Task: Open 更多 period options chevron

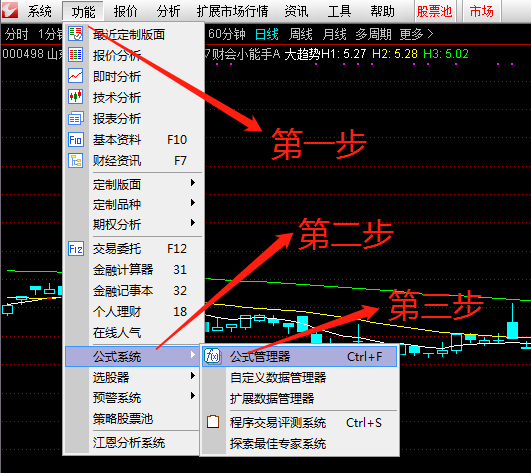Action: click(x=430, y=34)
